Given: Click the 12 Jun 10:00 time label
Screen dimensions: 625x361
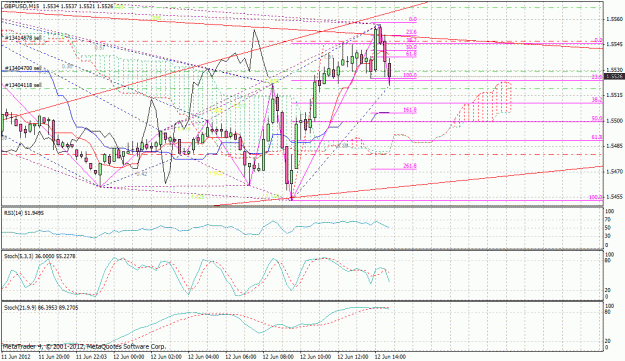Looking at the screenshot, I should click(315, 357).
